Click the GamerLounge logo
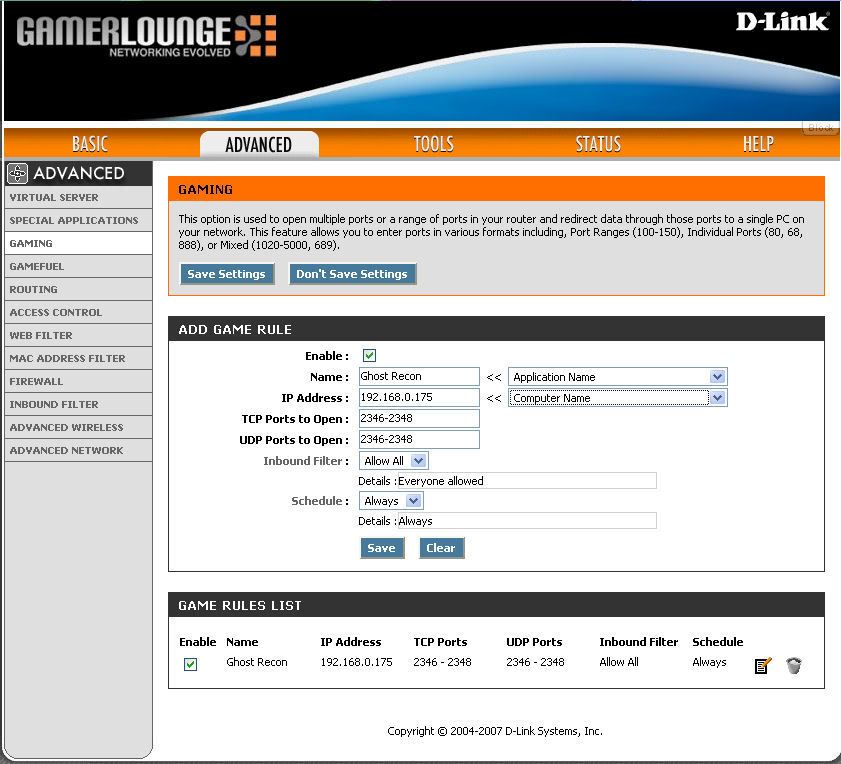The height and width of the screenshot is (764, 841). tap(146, 36)
